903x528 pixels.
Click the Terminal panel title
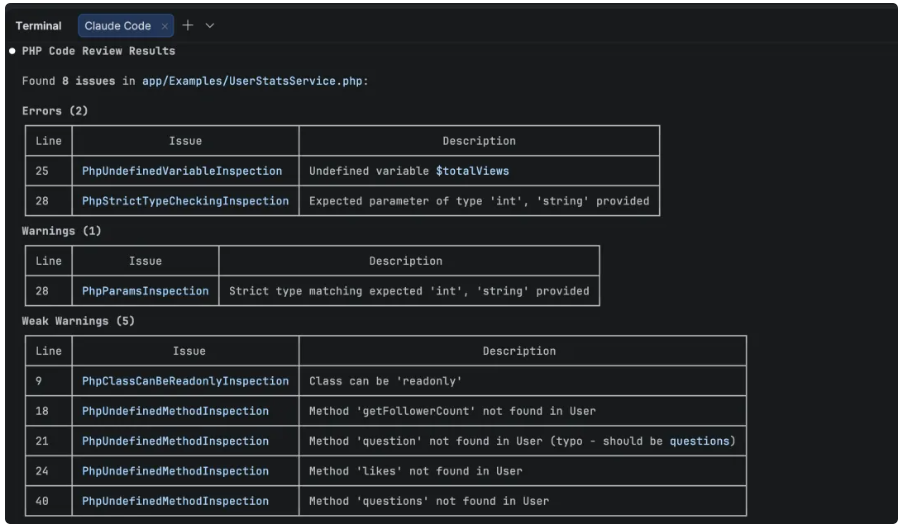[x=38, y=26]
